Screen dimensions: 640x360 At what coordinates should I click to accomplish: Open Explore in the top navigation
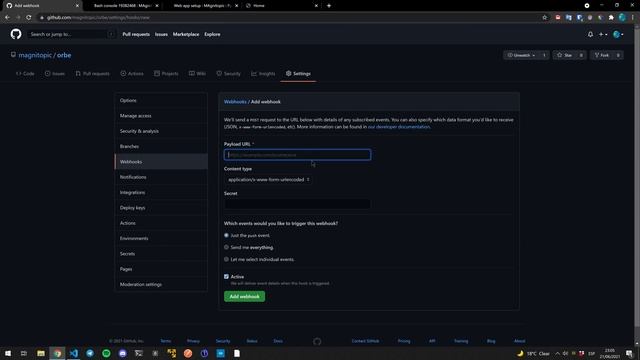pyautogui.click(x=212, y=34)
